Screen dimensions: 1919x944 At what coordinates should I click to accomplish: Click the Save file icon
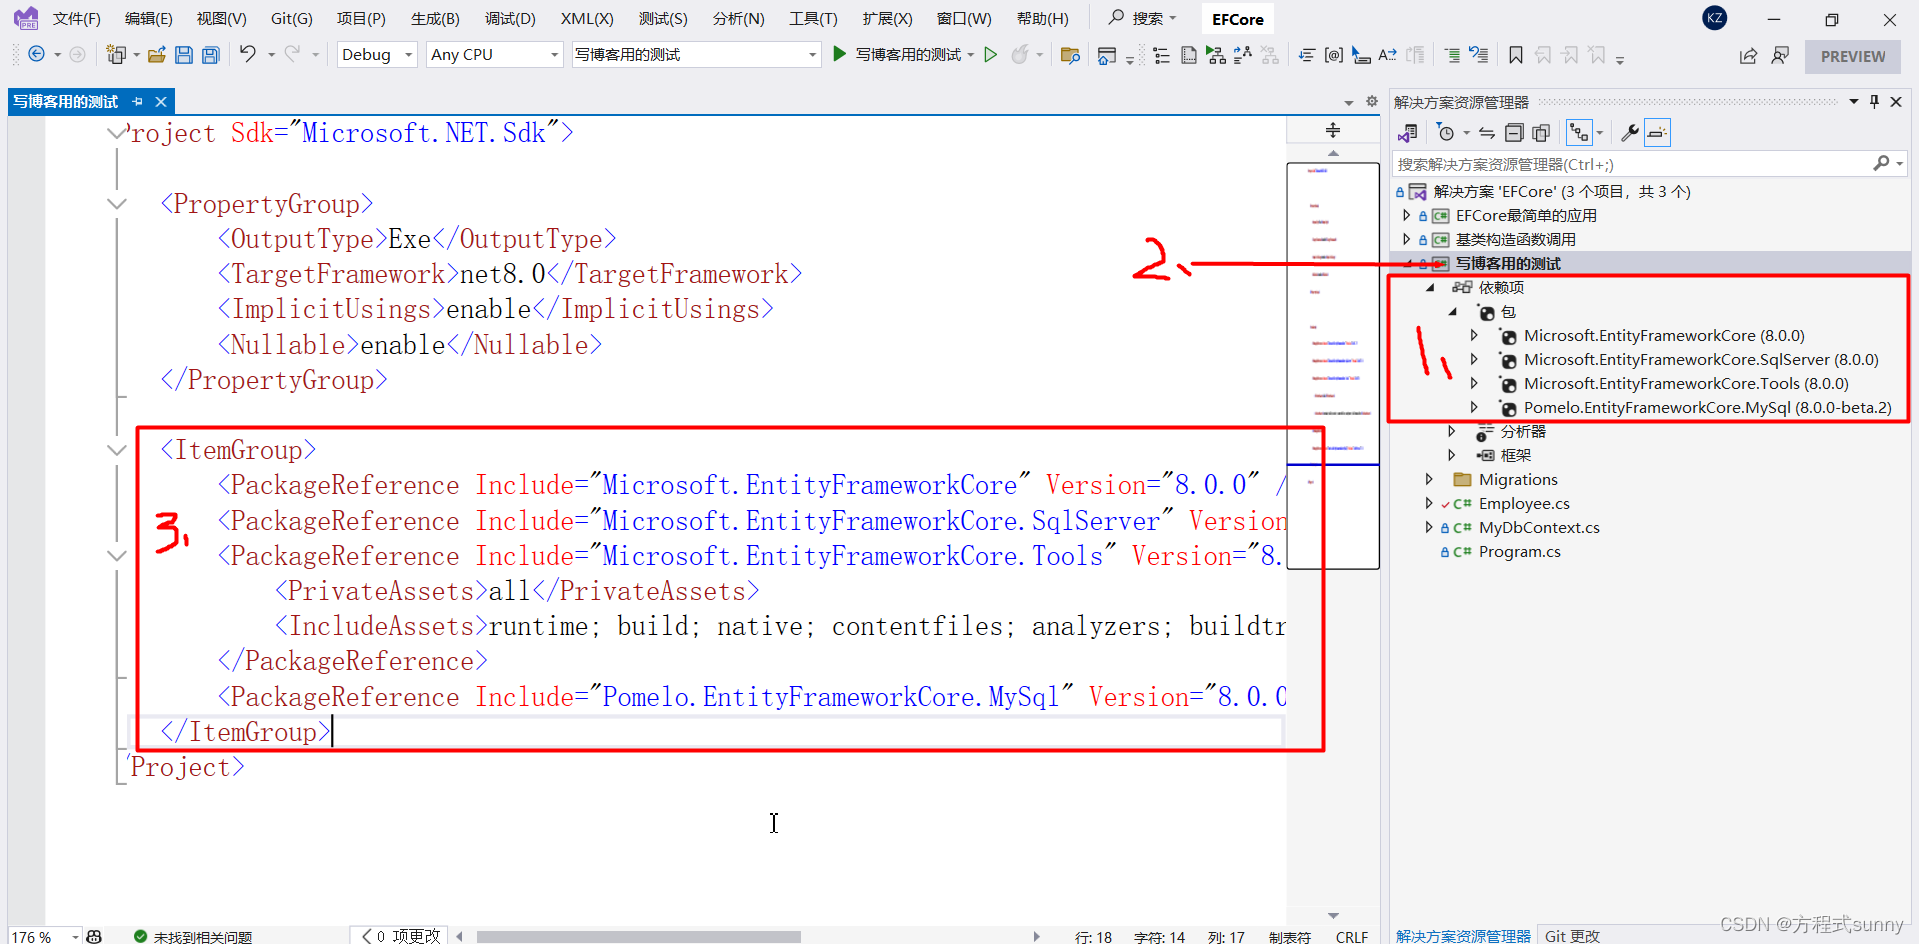tap(184, 55)
